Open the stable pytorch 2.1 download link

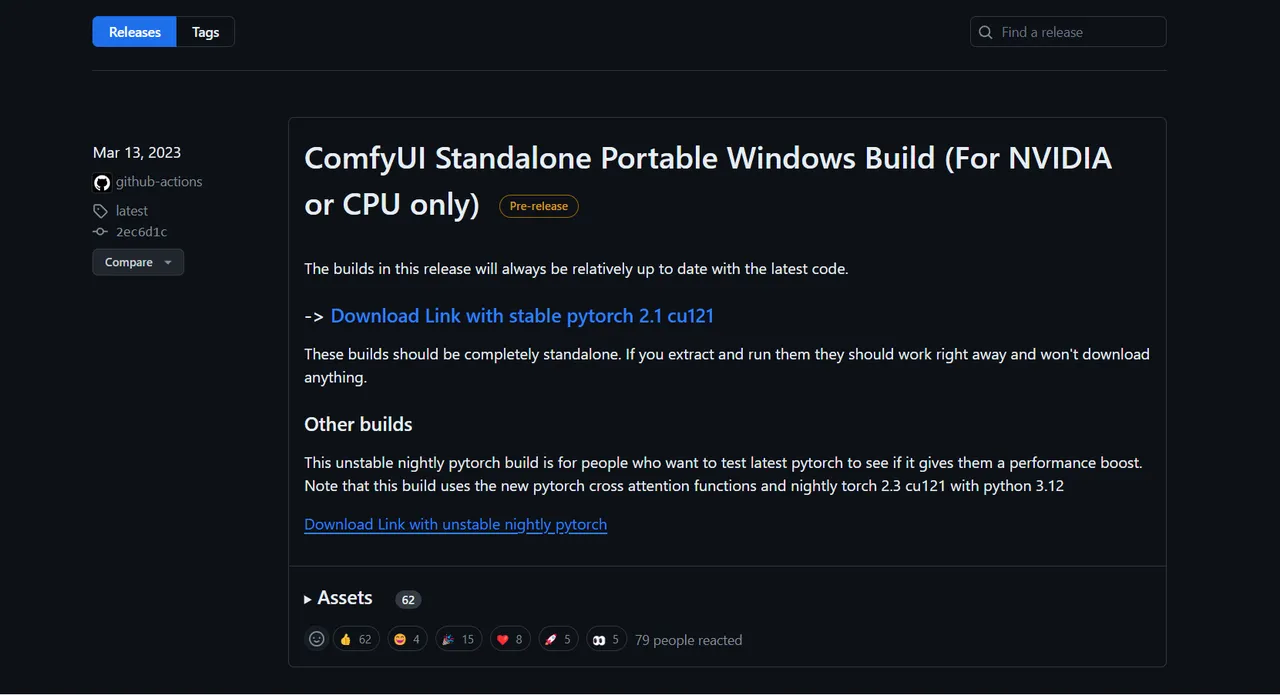pyautogui.click(x=522, y=316)
